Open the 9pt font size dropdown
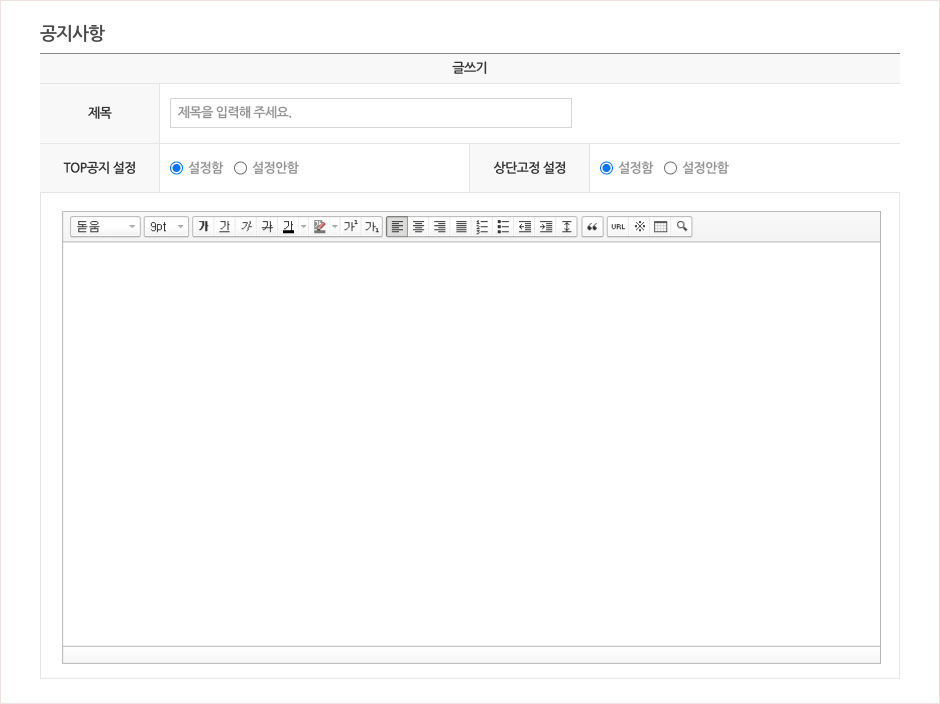The image size is (940, 704). pyautogui.click(x=166, y=227)
